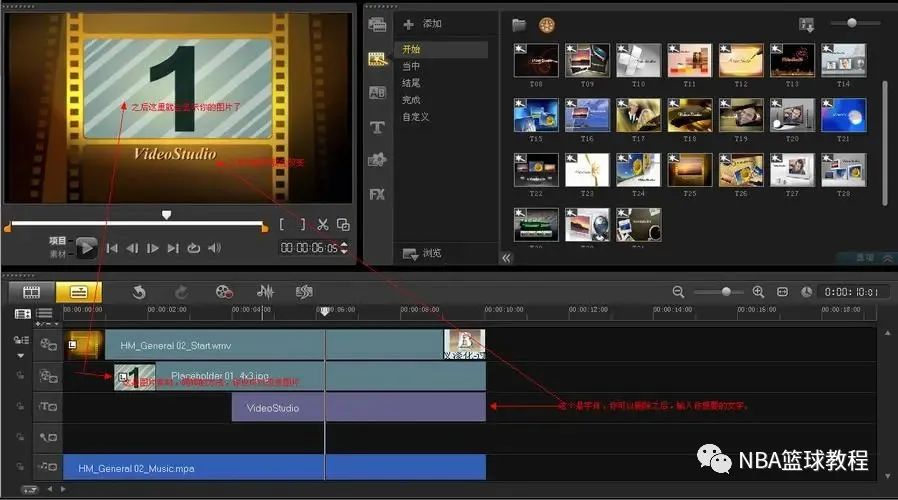Click the 添加 add folder button
Image resolution: width=898 pixels, height=500 pixels.
[x=423, y=24]
